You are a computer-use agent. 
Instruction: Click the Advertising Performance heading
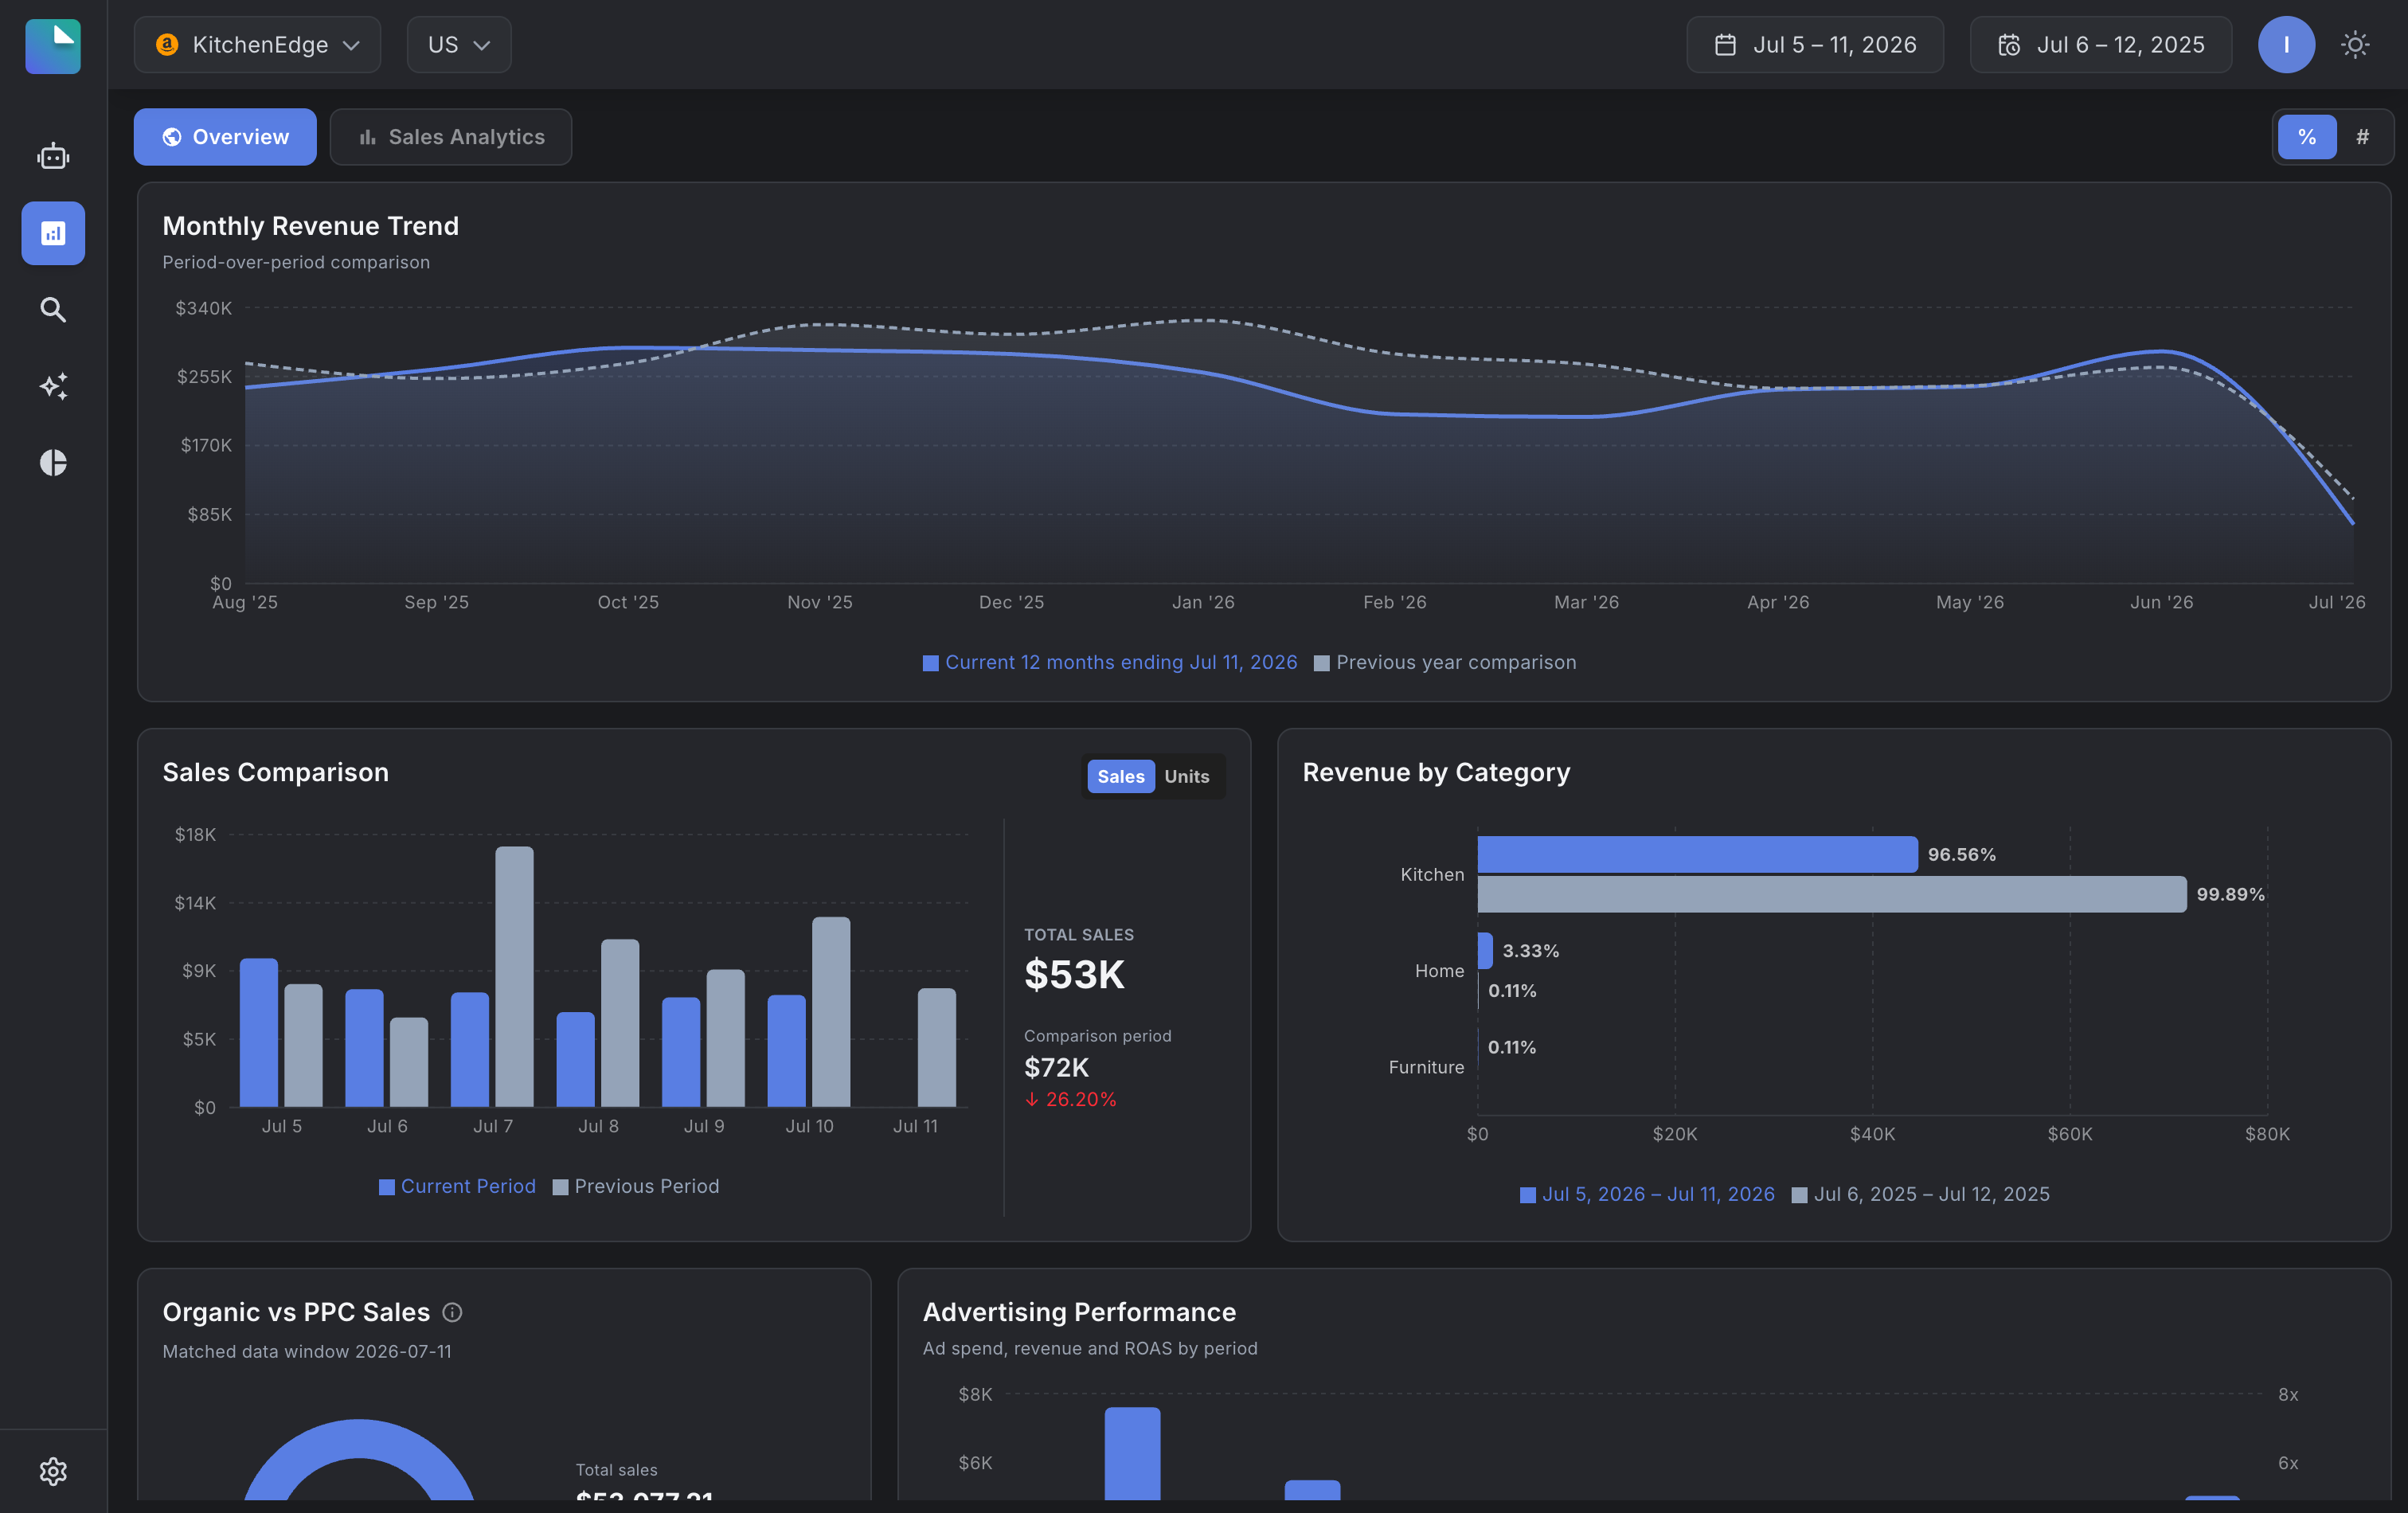click(1079, 1312)
